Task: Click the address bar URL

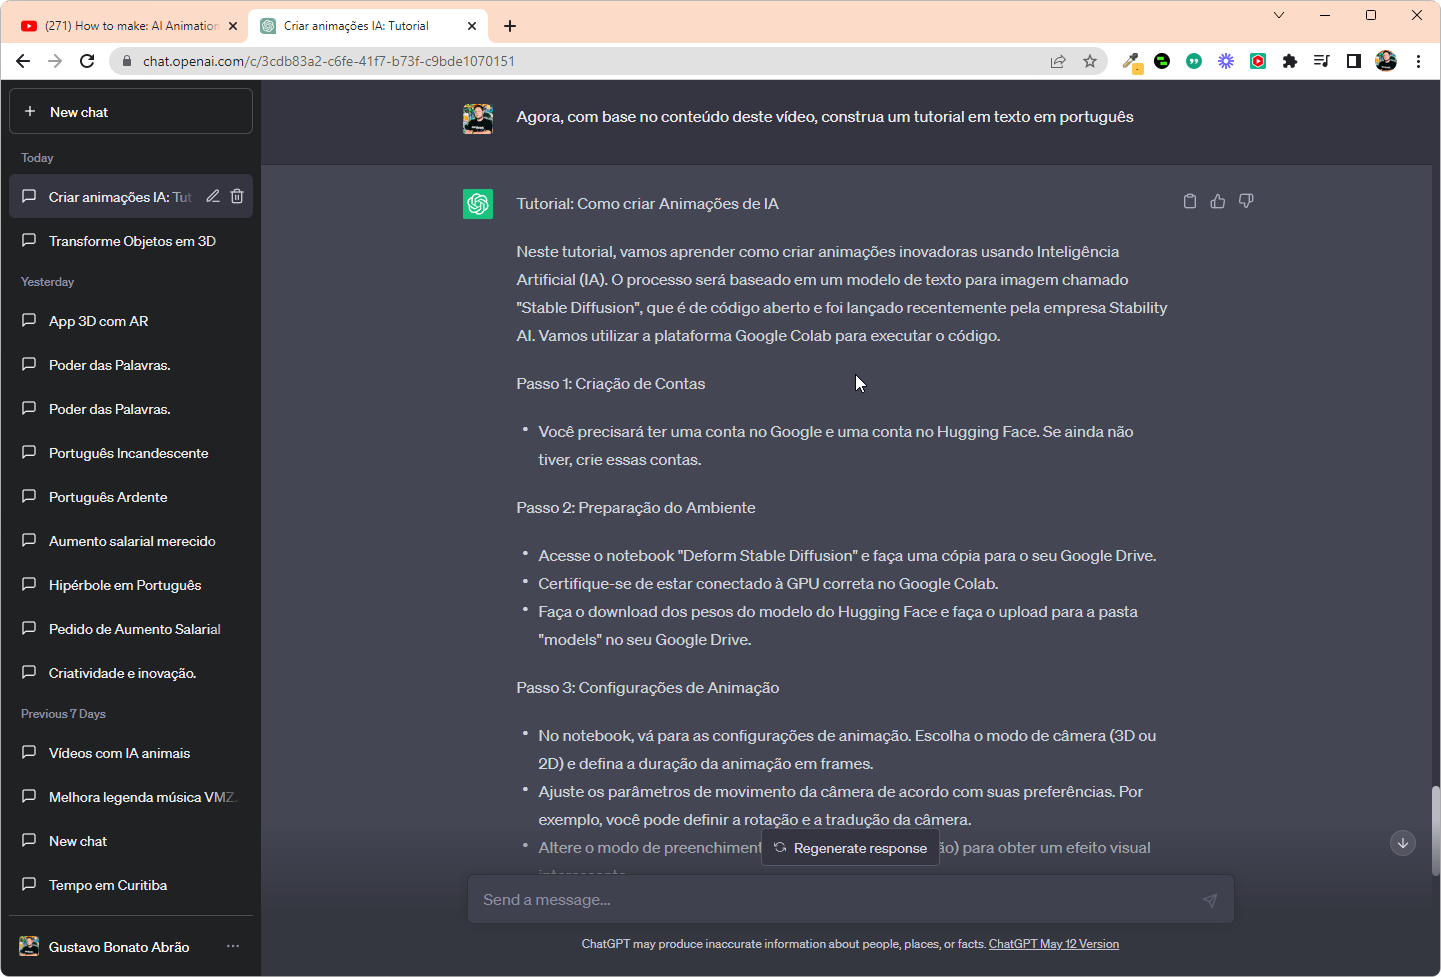Action: (329, 61)
